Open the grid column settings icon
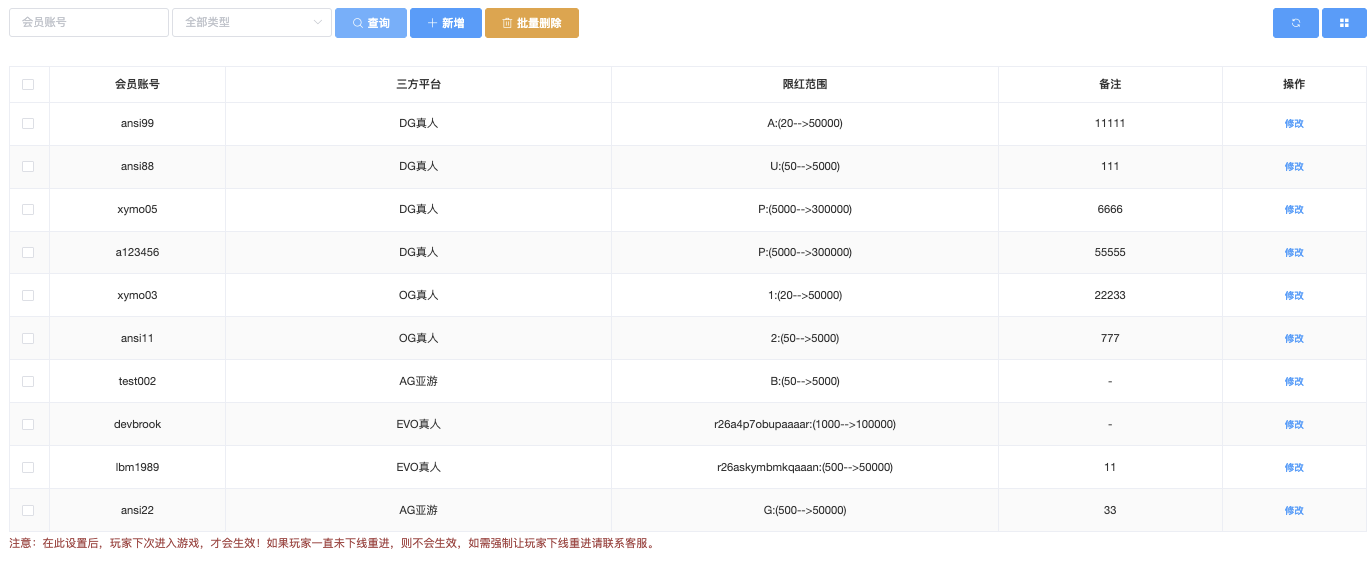The height and width of the screenshot is (562, 1371). (1344, 23)
